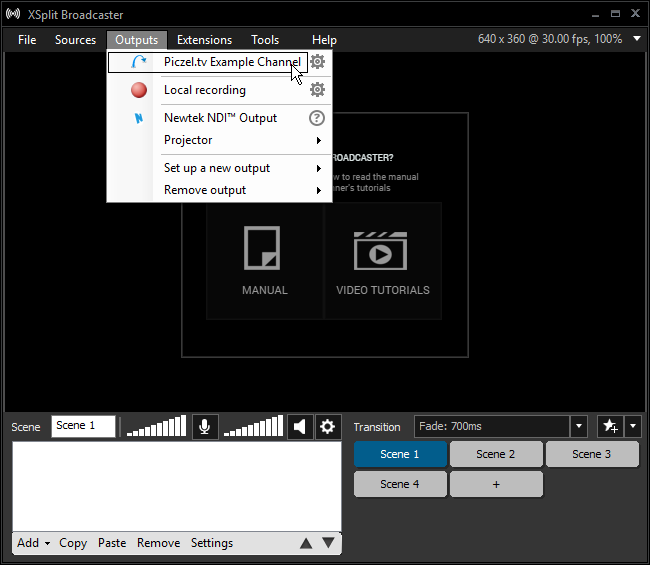
Task: Click the Newtek NDI Output help icon
Action: click(x=317, y=118)
